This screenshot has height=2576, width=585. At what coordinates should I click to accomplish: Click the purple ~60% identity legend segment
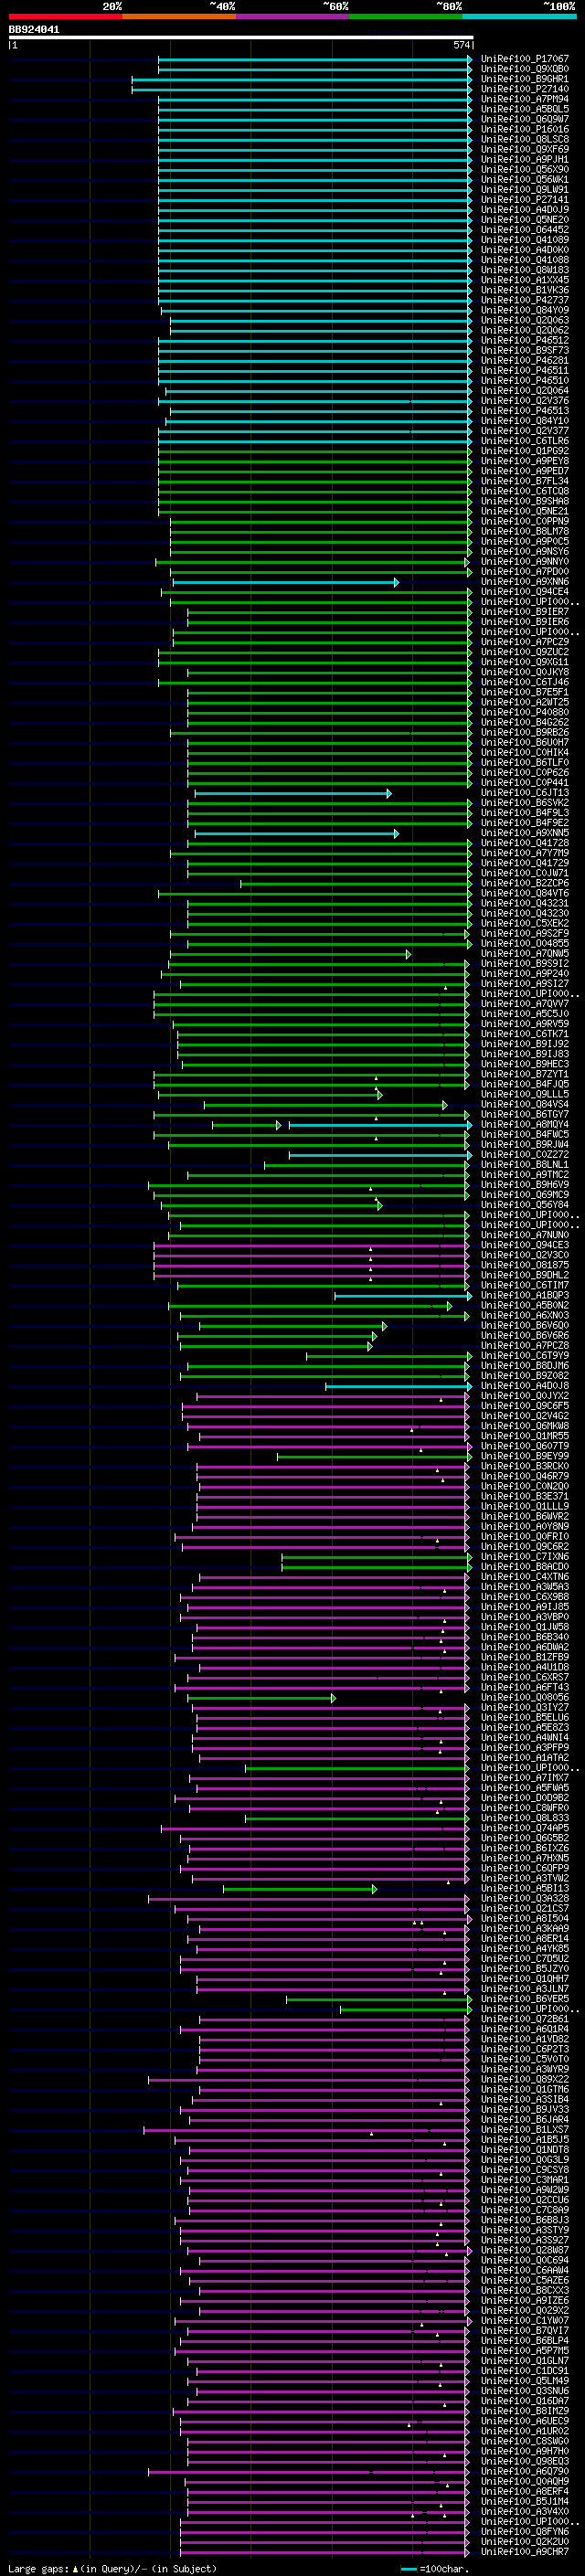pos(293,16)
